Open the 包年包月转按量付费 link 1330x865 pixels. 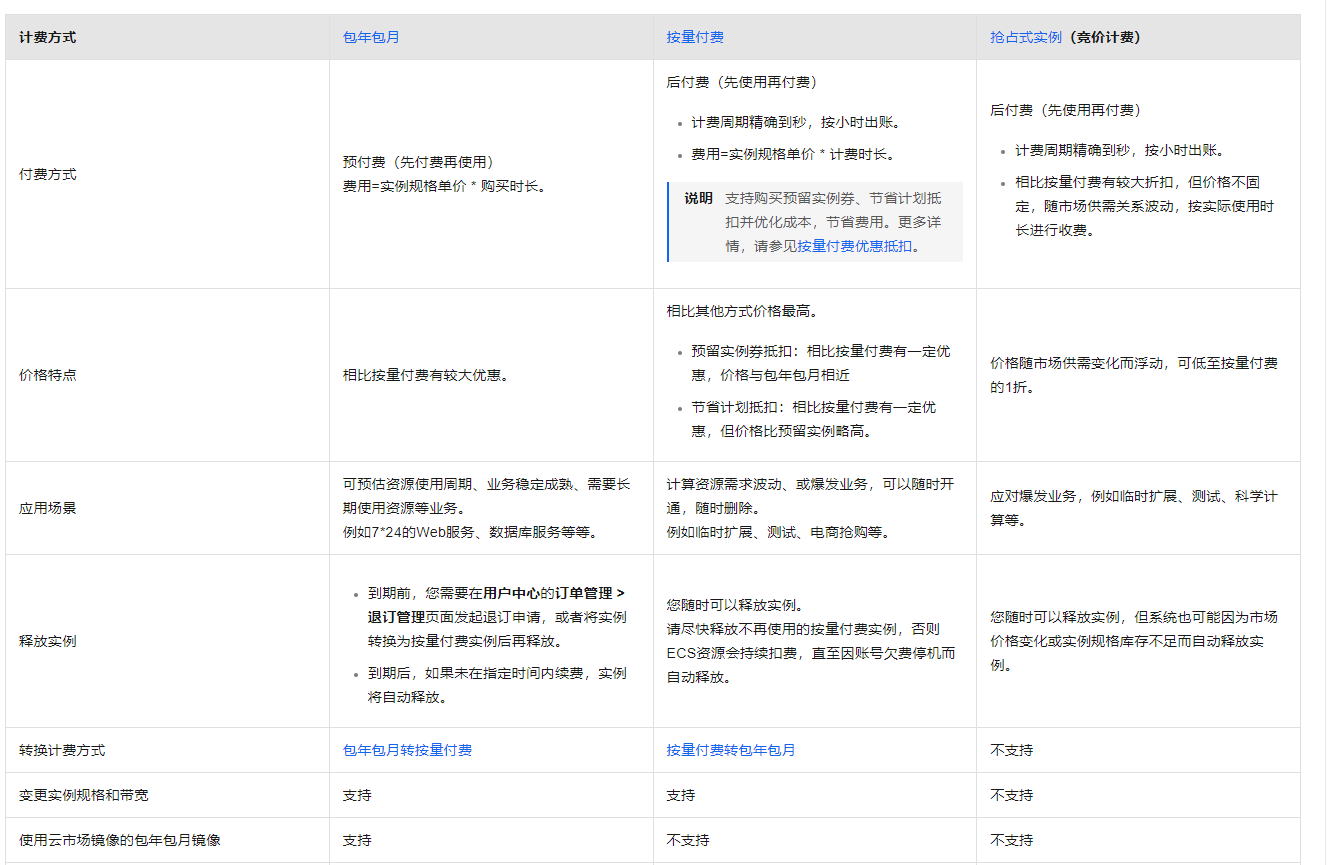(x=407, y=750)
